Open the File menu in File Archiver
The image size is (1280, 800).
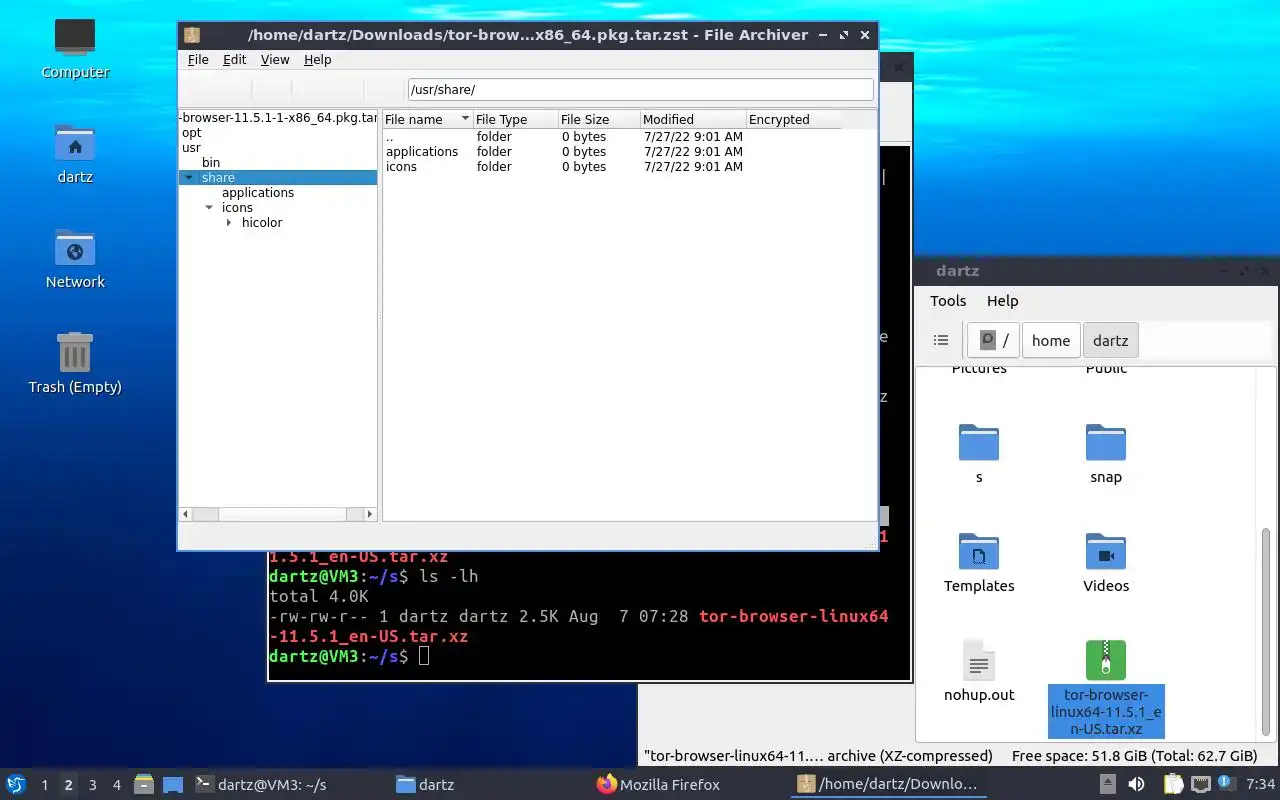[198, 60]
